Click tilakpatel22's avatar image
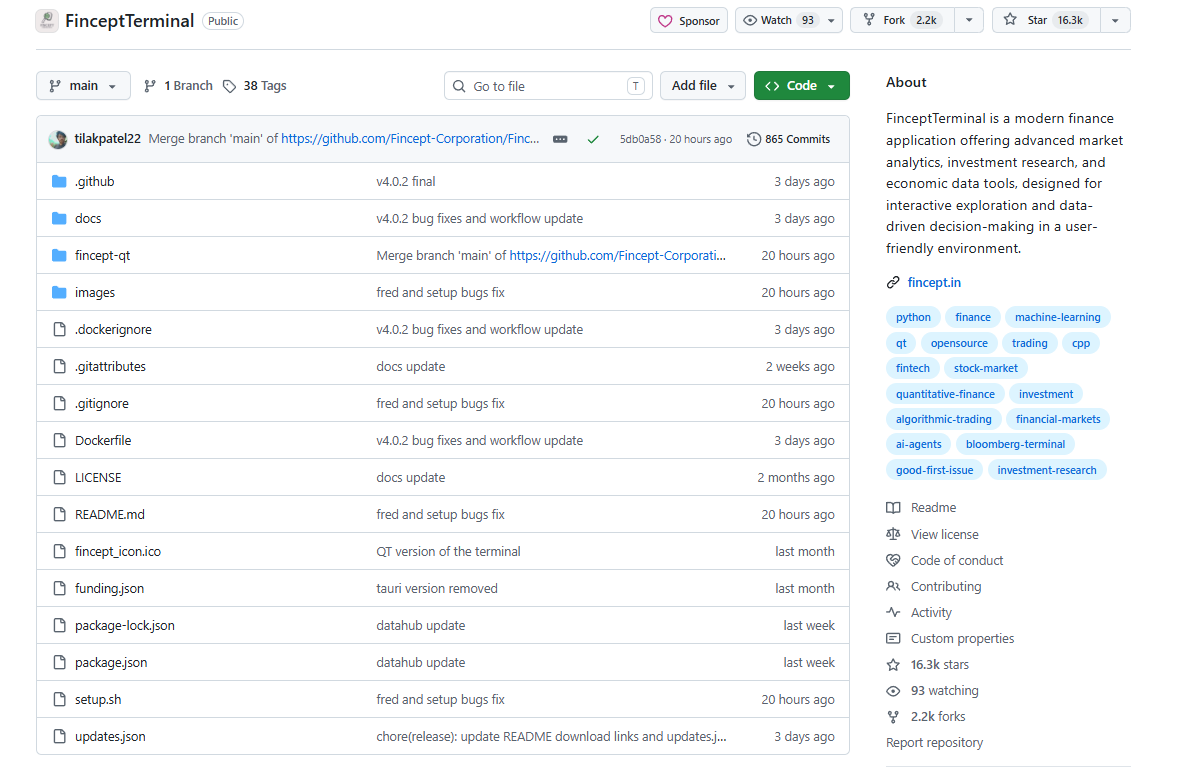Image resolution: width=1177 pixels, height=770 pixels. (58, 139)
